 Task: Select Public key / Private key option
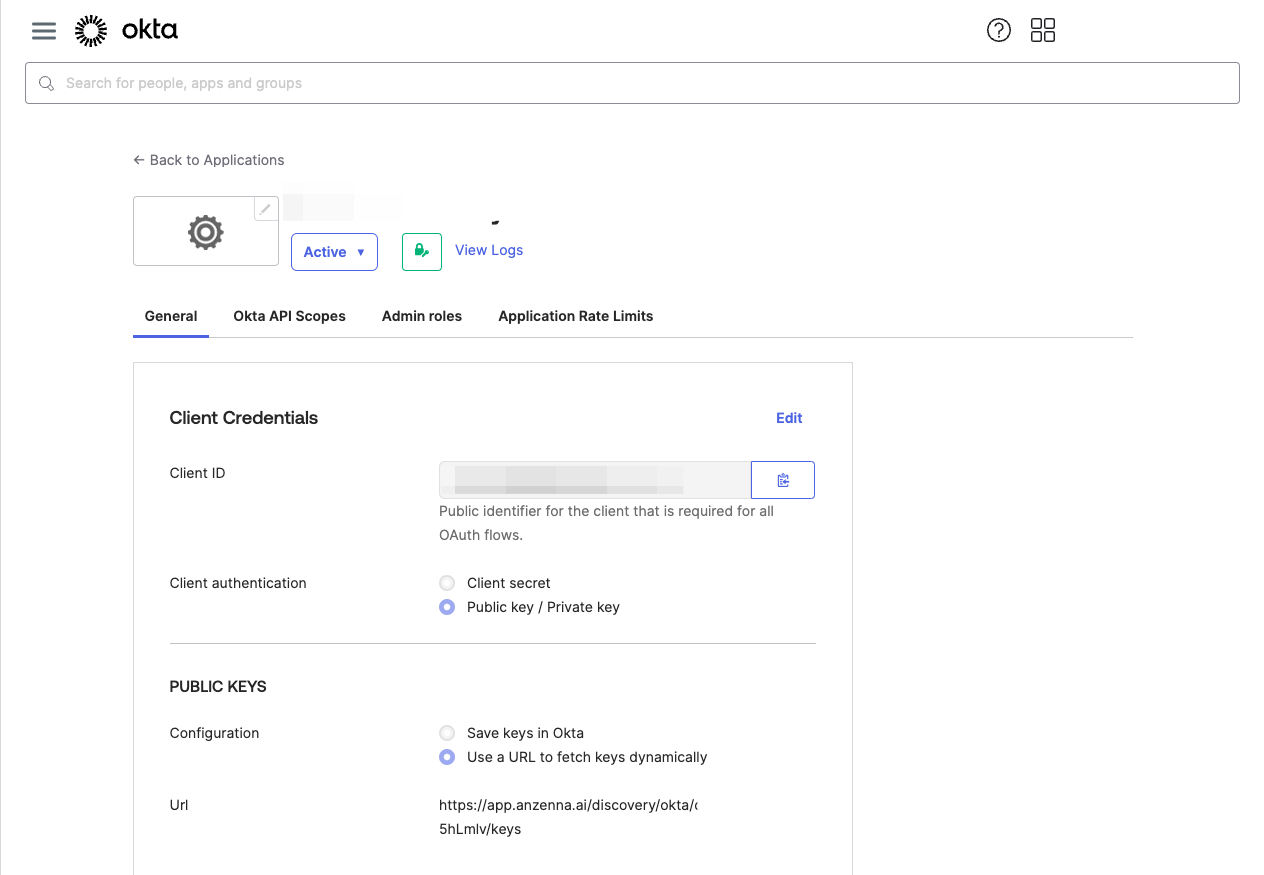447,607
